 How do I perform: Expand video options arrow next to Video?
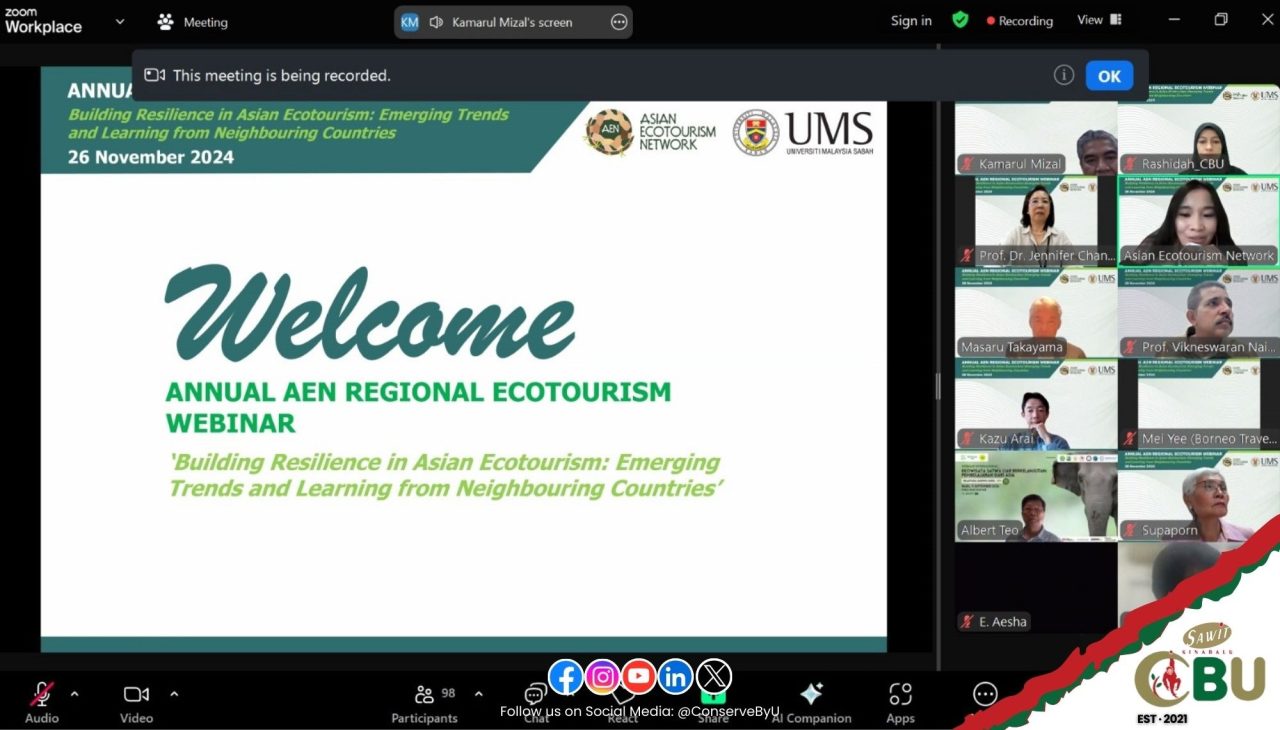click(x=174, y=693)
